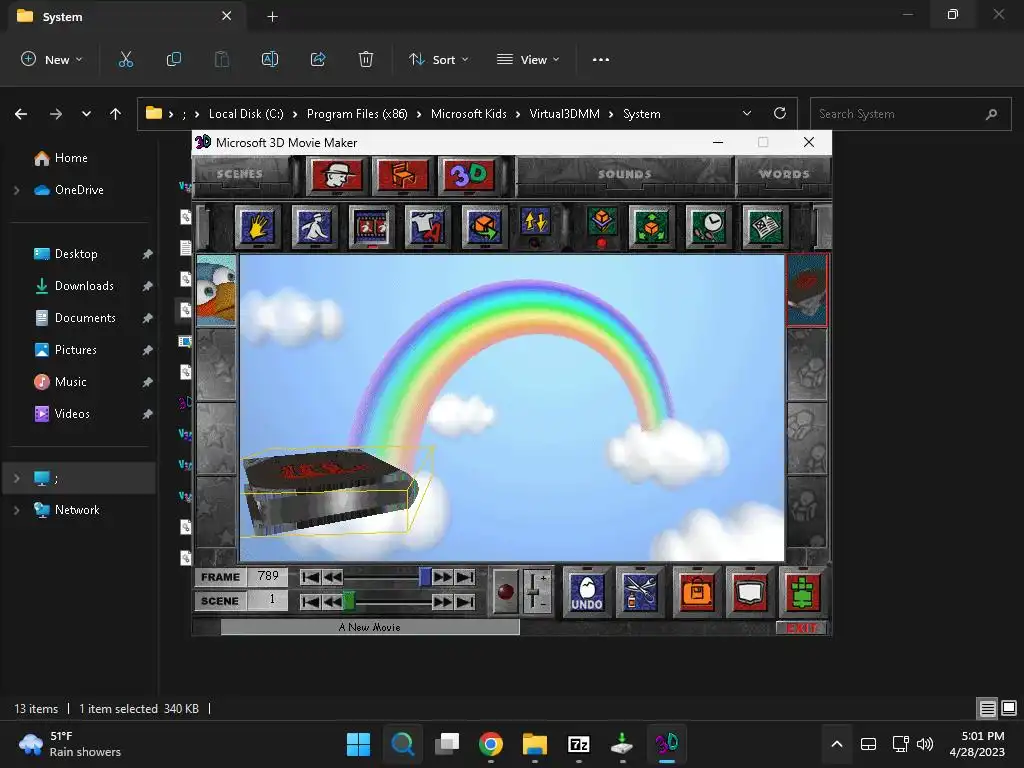Viewport: 1024px width, 768px height.
Task: Open See more options in Explorer
Action: coord(601,59)
